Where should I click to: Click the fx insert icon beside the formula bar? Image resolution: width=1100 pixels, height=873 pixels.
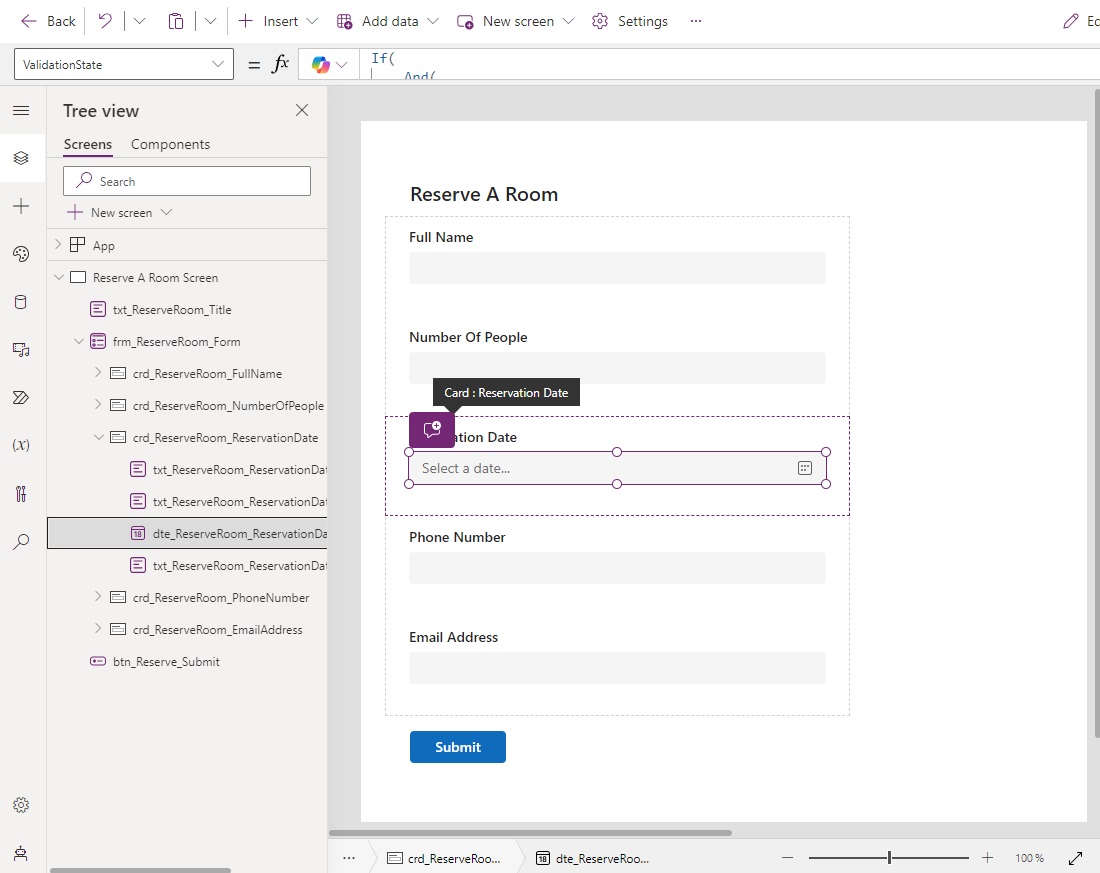click(x=279, y=64)
